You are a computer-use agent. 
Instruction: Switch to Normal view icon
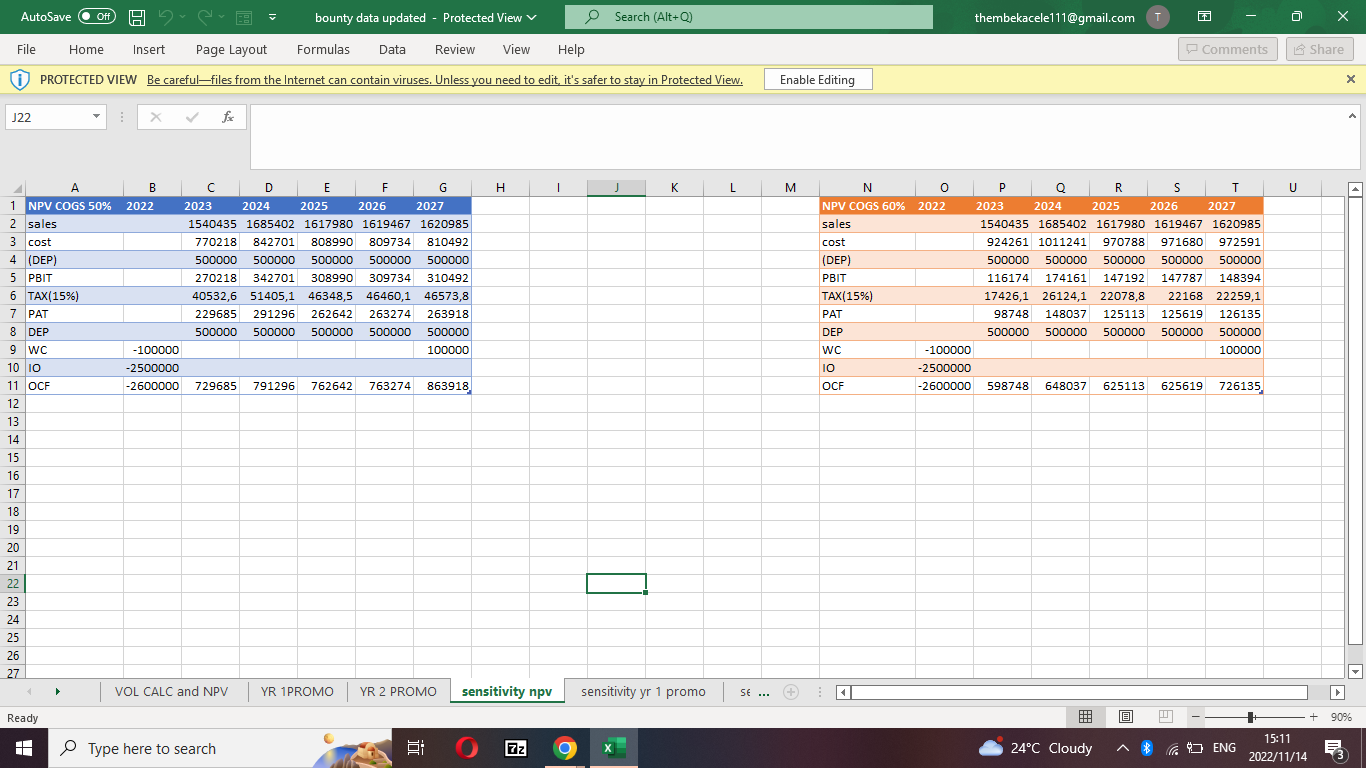(1085, 717)
